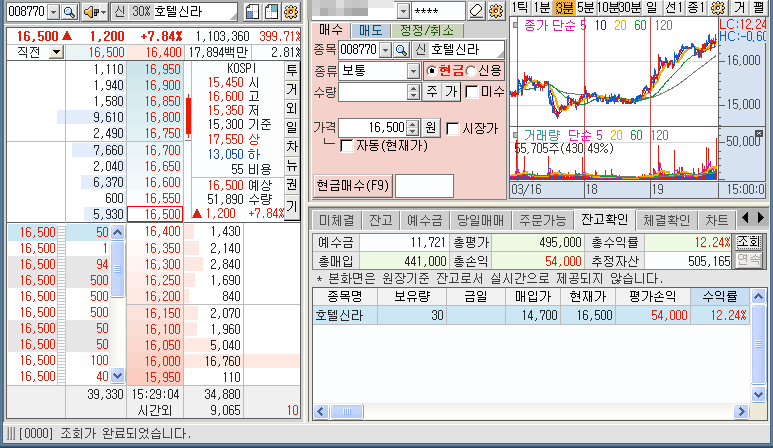Open the 종류 보통 order type dropdown
Viewport: 773px width, 448px height.
[x=413, y=71]
